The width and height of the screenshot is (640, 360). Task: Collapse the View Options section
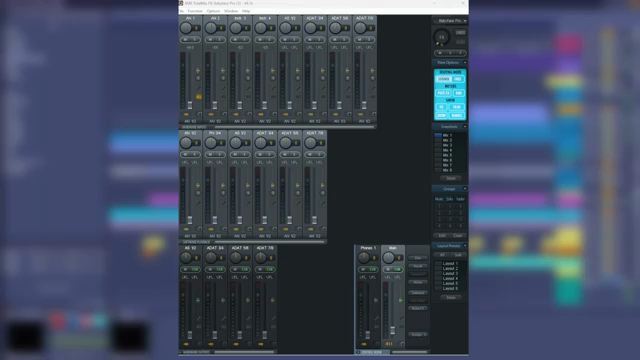[x=465, y=62]
